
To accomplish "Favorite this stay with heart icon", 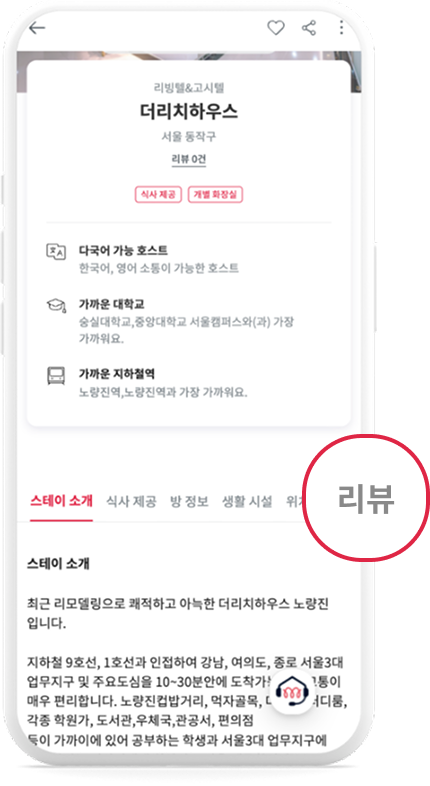I will point(275,28).
